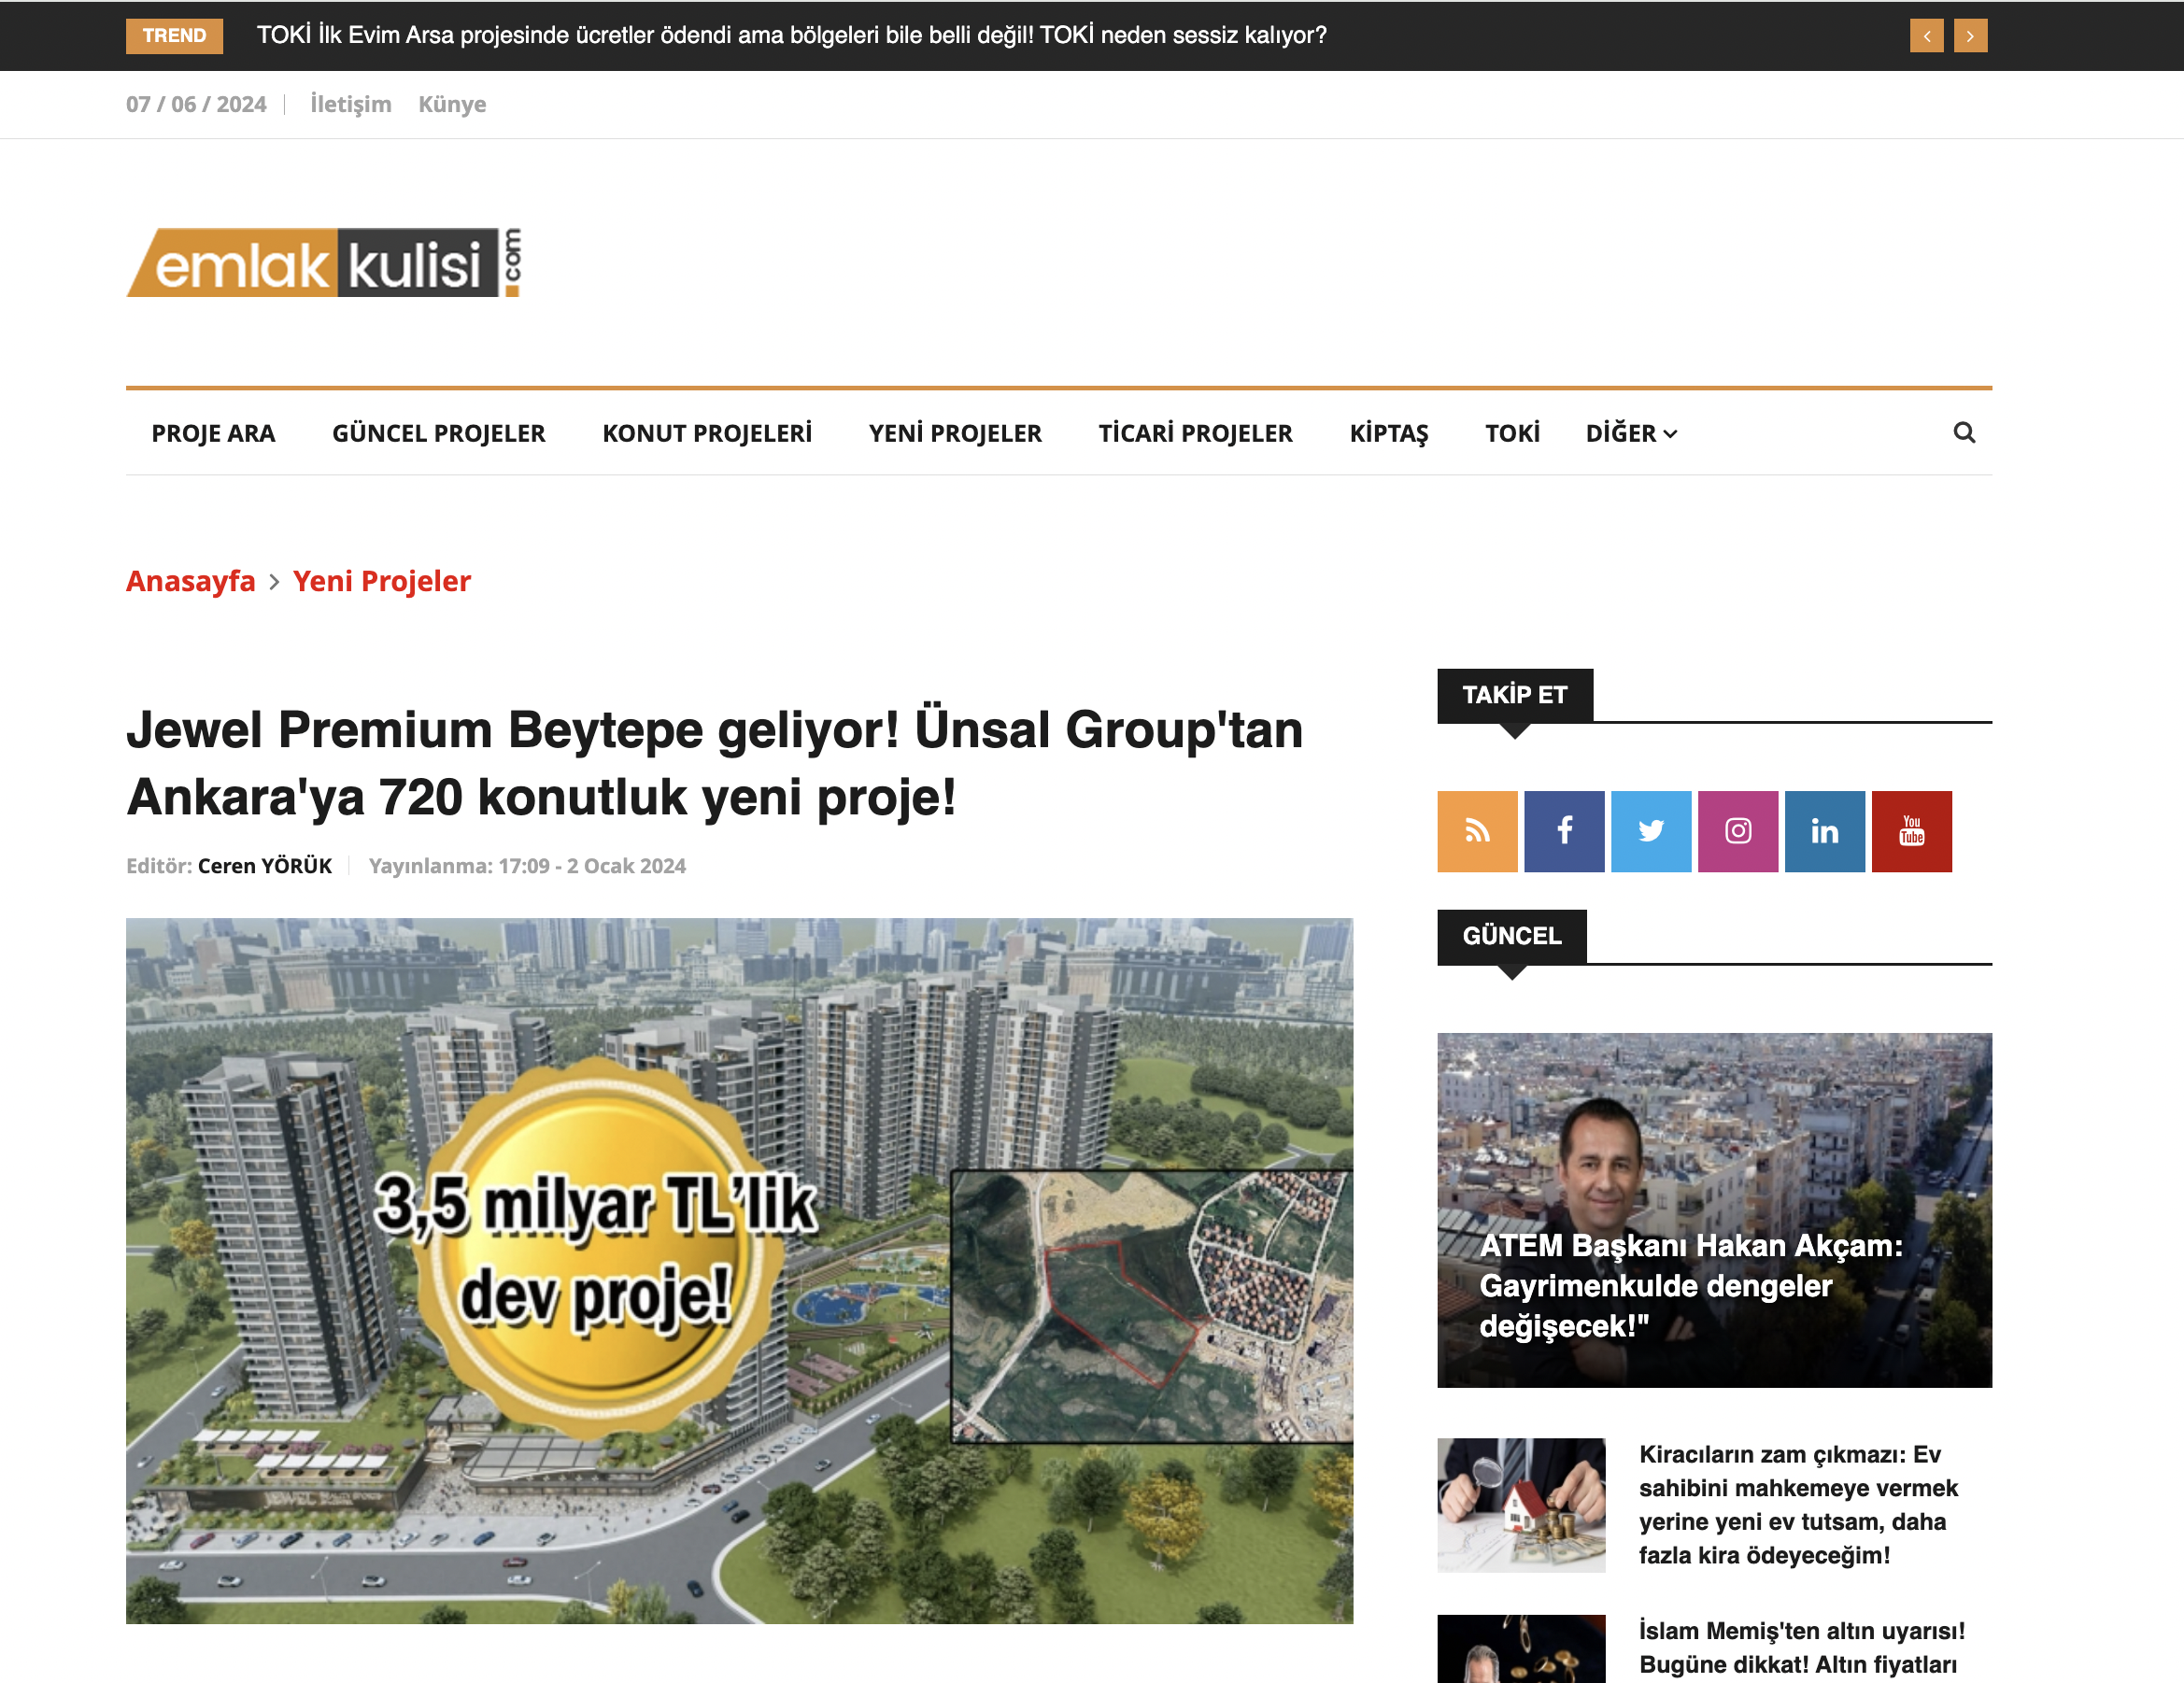Open the PROJE ARA menu item
The width and height of the screenshot is (2184, 1683).
213,433
